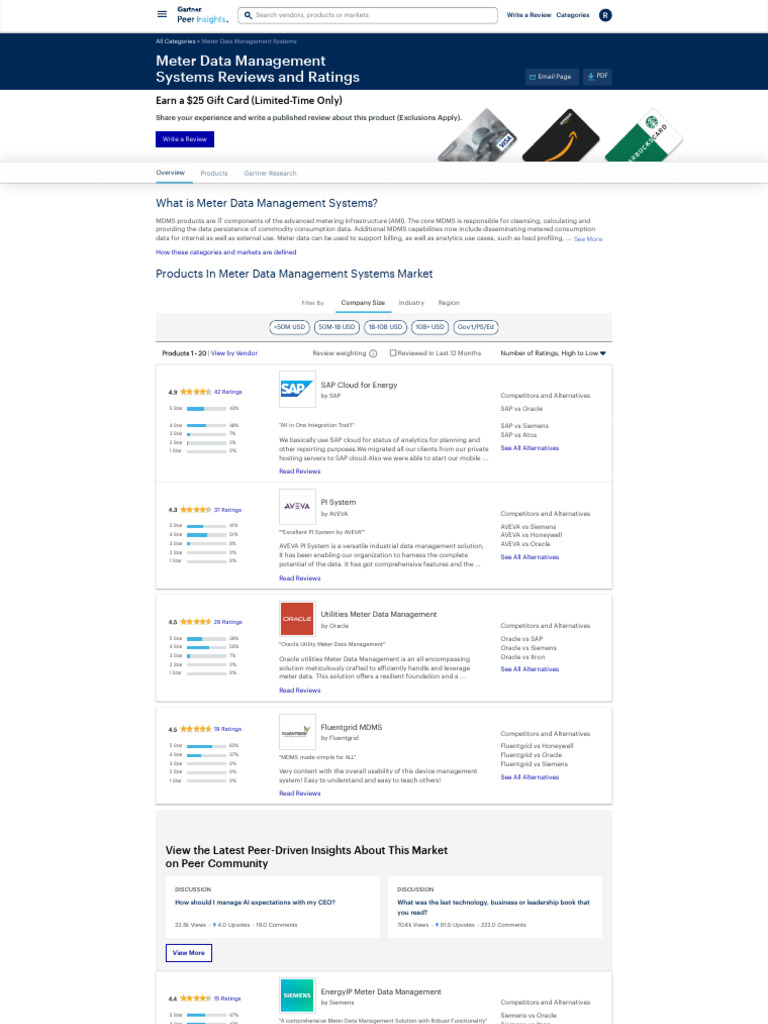Click the review weighting info icon
Viewport: 768px width, 1024px height.
pyautogui.click(x=373, y=353)
